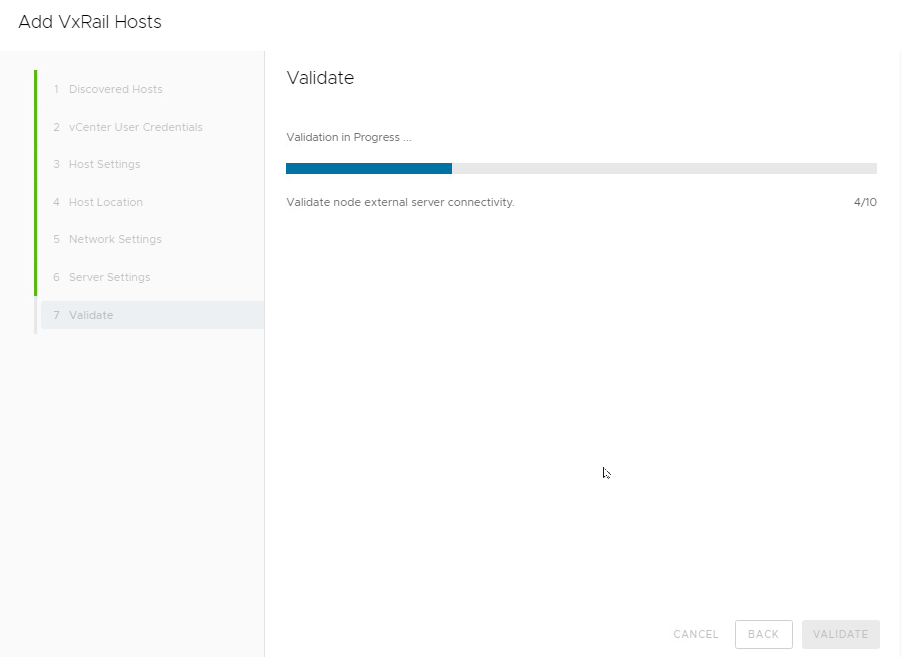Click the unfilled gray progress bar area
The image size is (902, 657).
click(x=664, y=169)
